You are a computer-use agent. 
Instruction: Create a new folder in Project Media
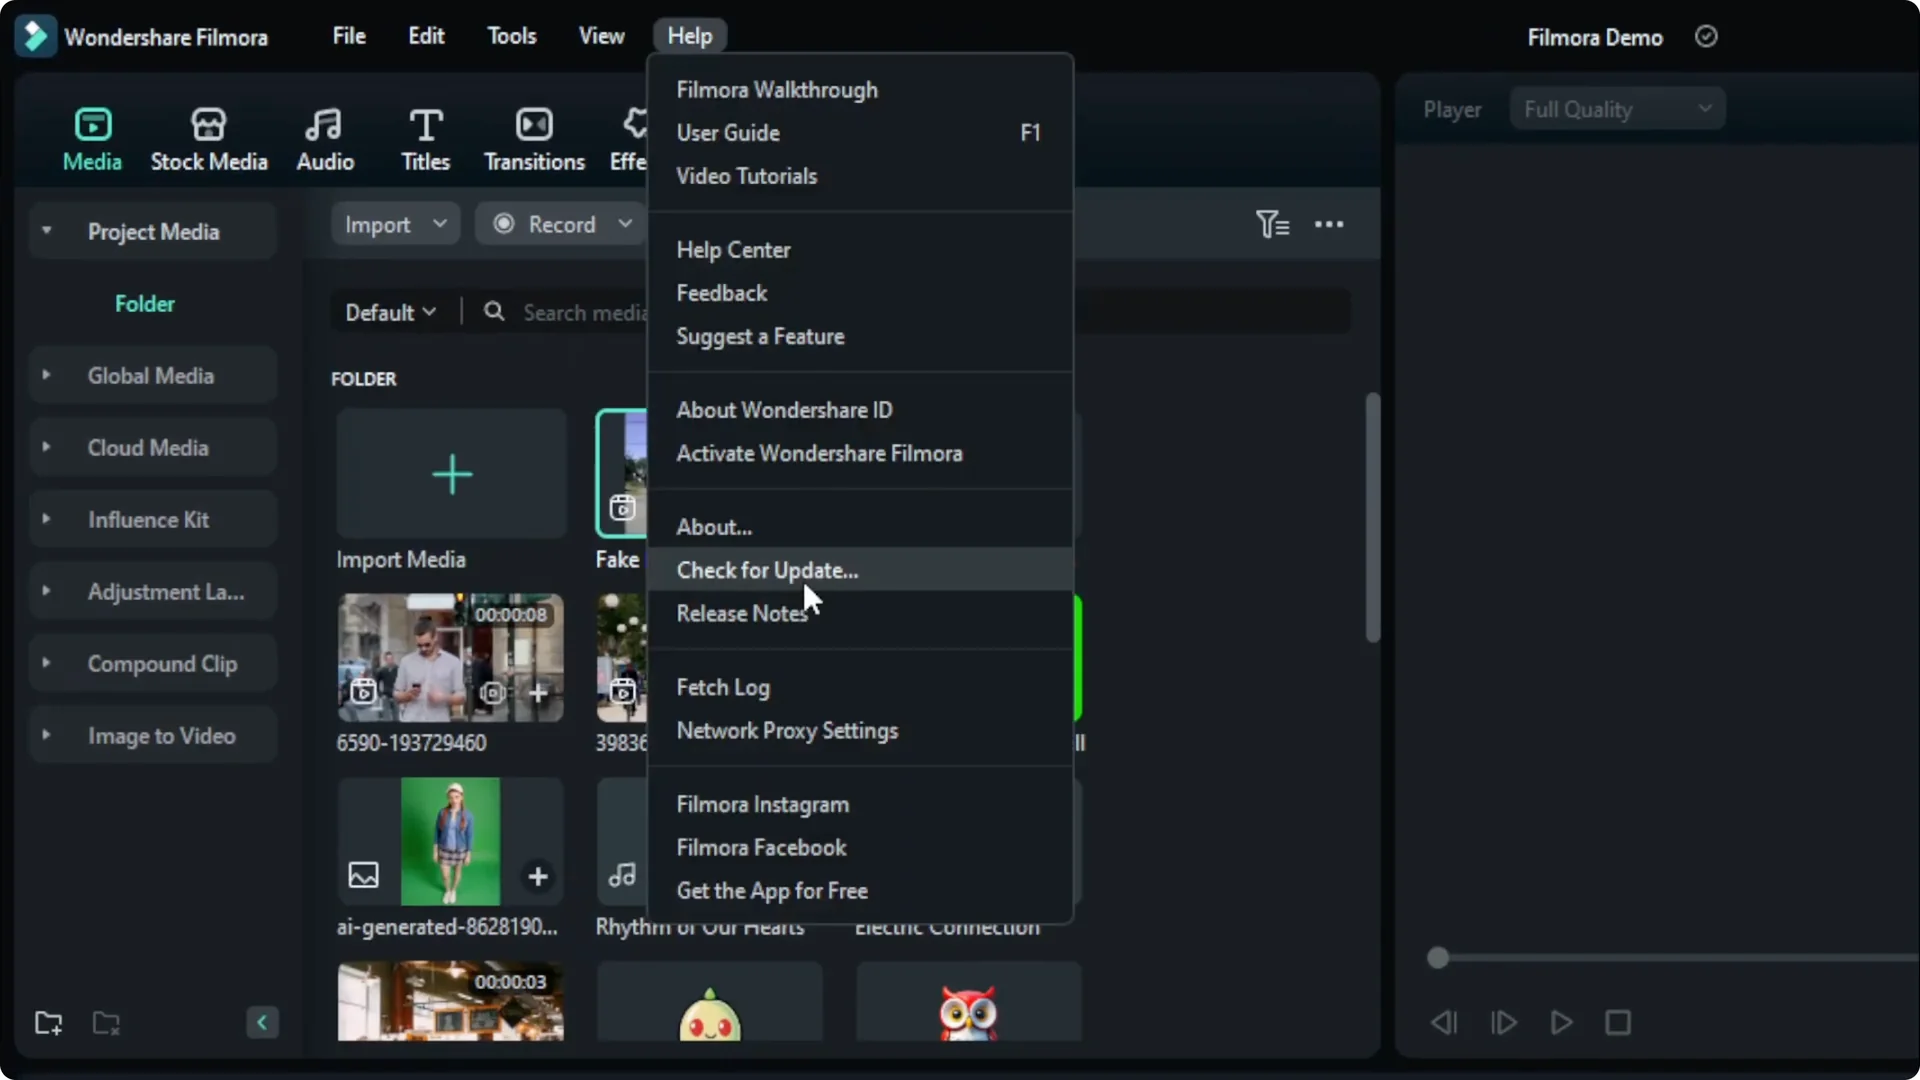tap(48, 1022)
